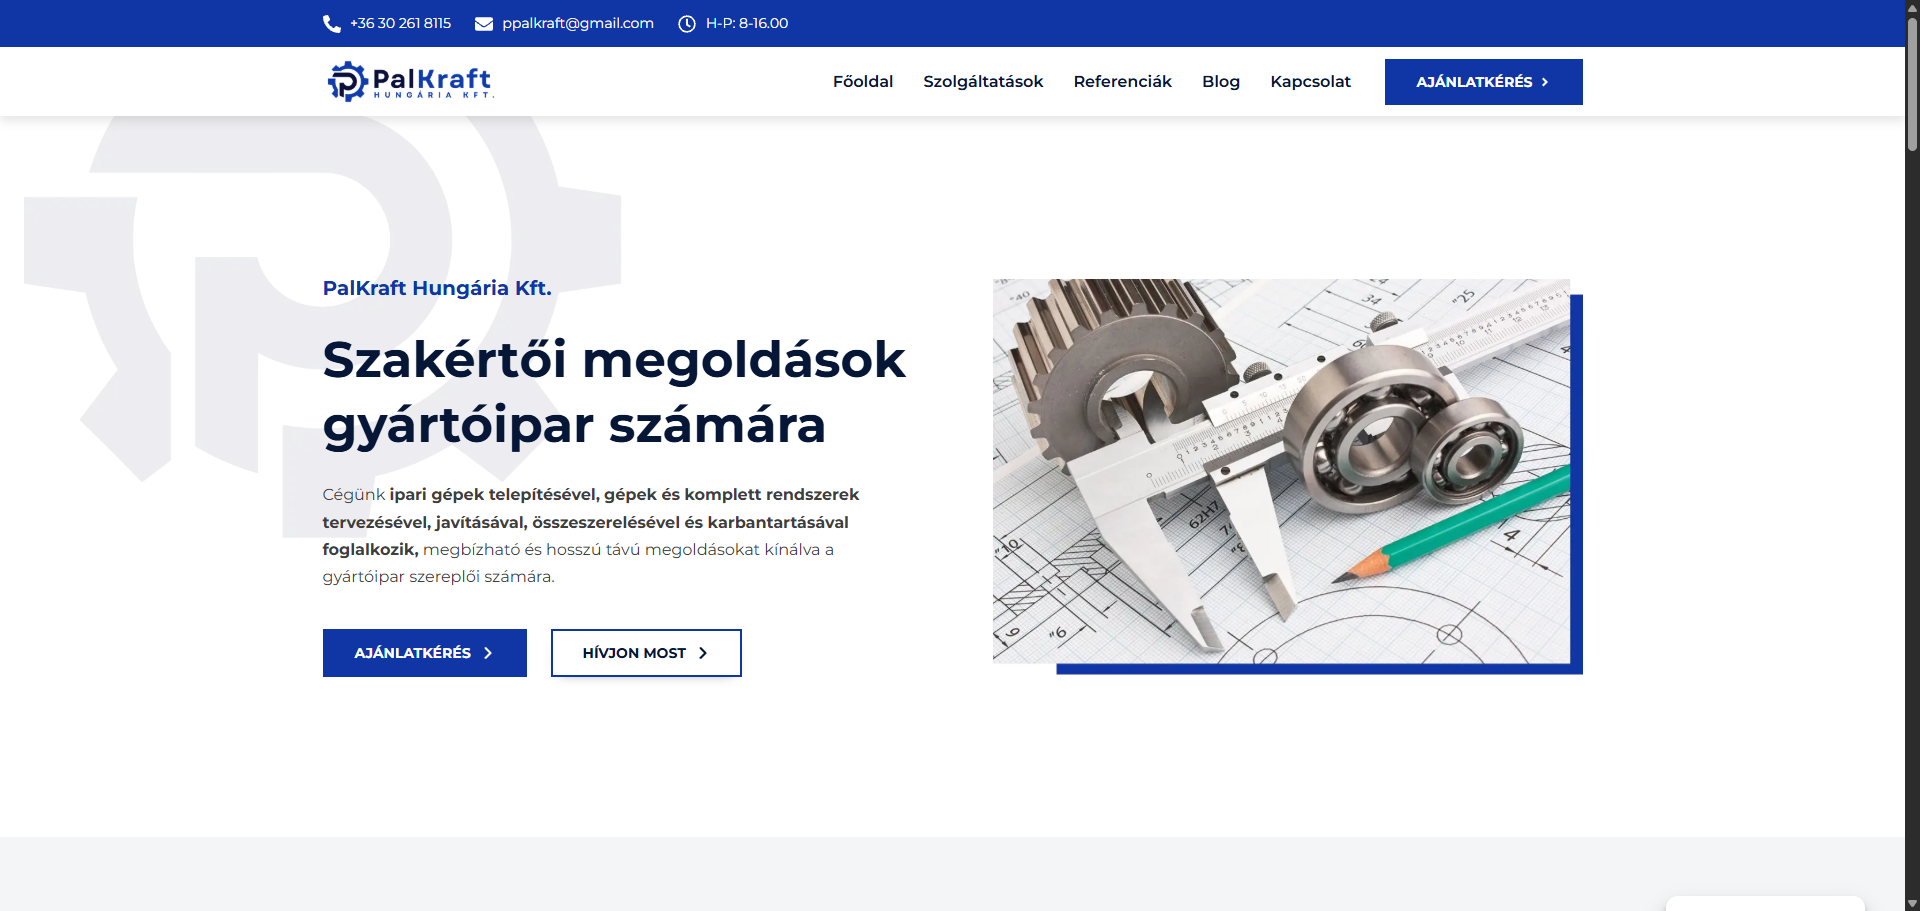1920x911 pixels.
Task: Click the paragraph starting with Cégünk
Action: pos(591,535)
